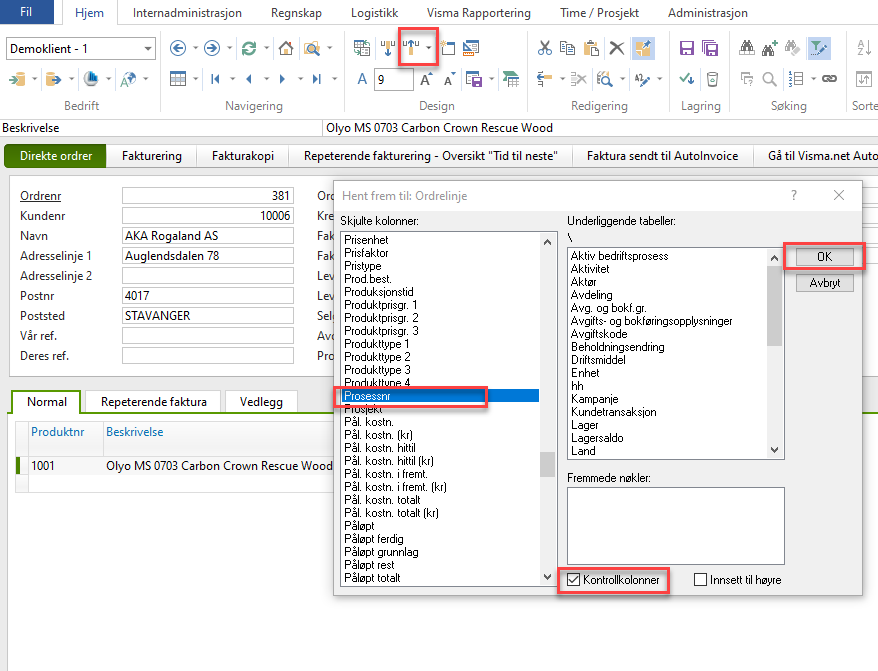Image resolution: width=878 pixels, height=671 pixels.
Task: Open the Vedlegg sub-tab
Action: click(261, 402)
